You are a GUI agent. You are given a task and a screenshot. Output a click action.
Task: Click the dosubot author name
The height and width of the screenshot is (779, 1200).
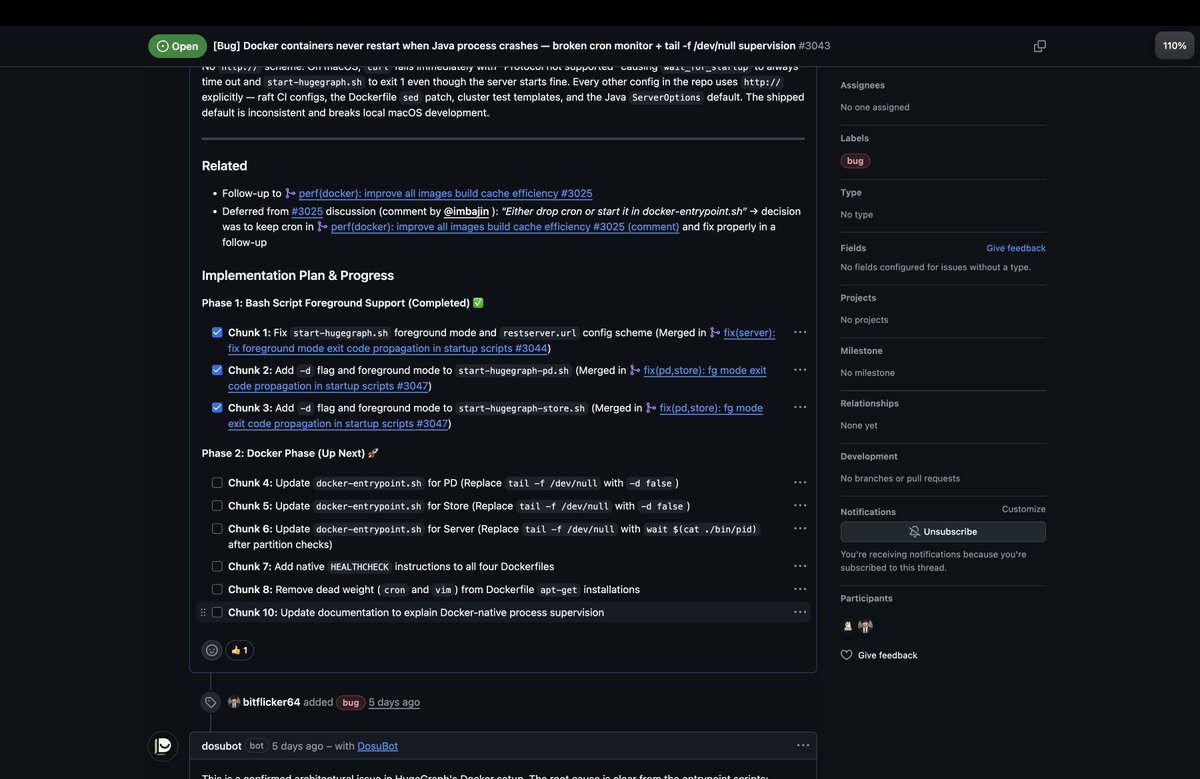[x=222, y=746]
